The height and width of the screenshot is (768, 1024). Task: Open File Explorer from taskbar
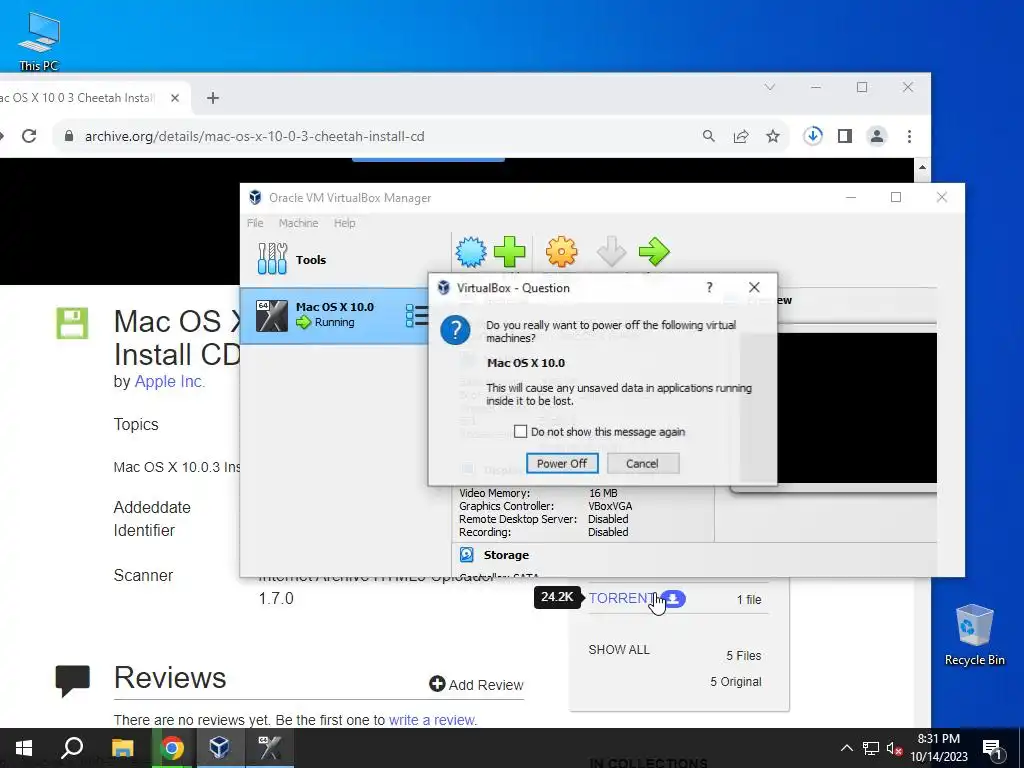tap(122, 748)
